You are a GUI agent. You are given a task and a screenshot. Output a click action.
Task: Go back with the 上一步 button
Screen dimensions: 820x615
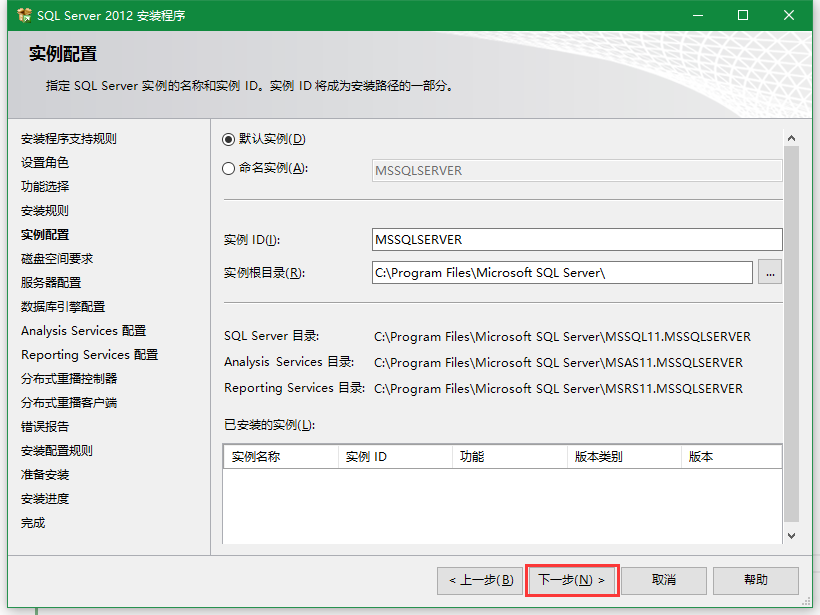pos(479,580)
